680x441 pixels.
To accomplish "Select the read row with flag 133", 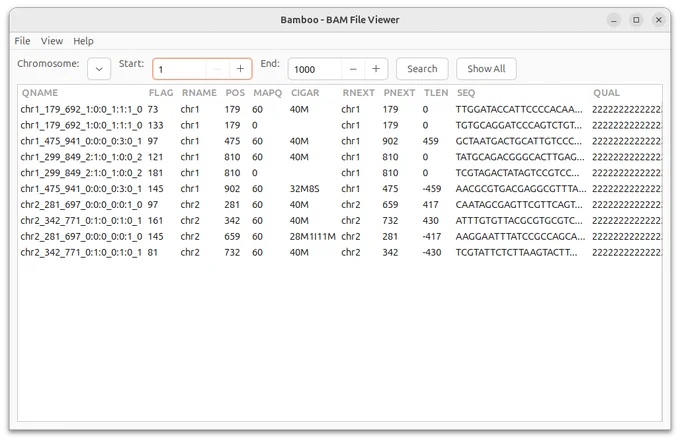I will click(x=340, y=125).
